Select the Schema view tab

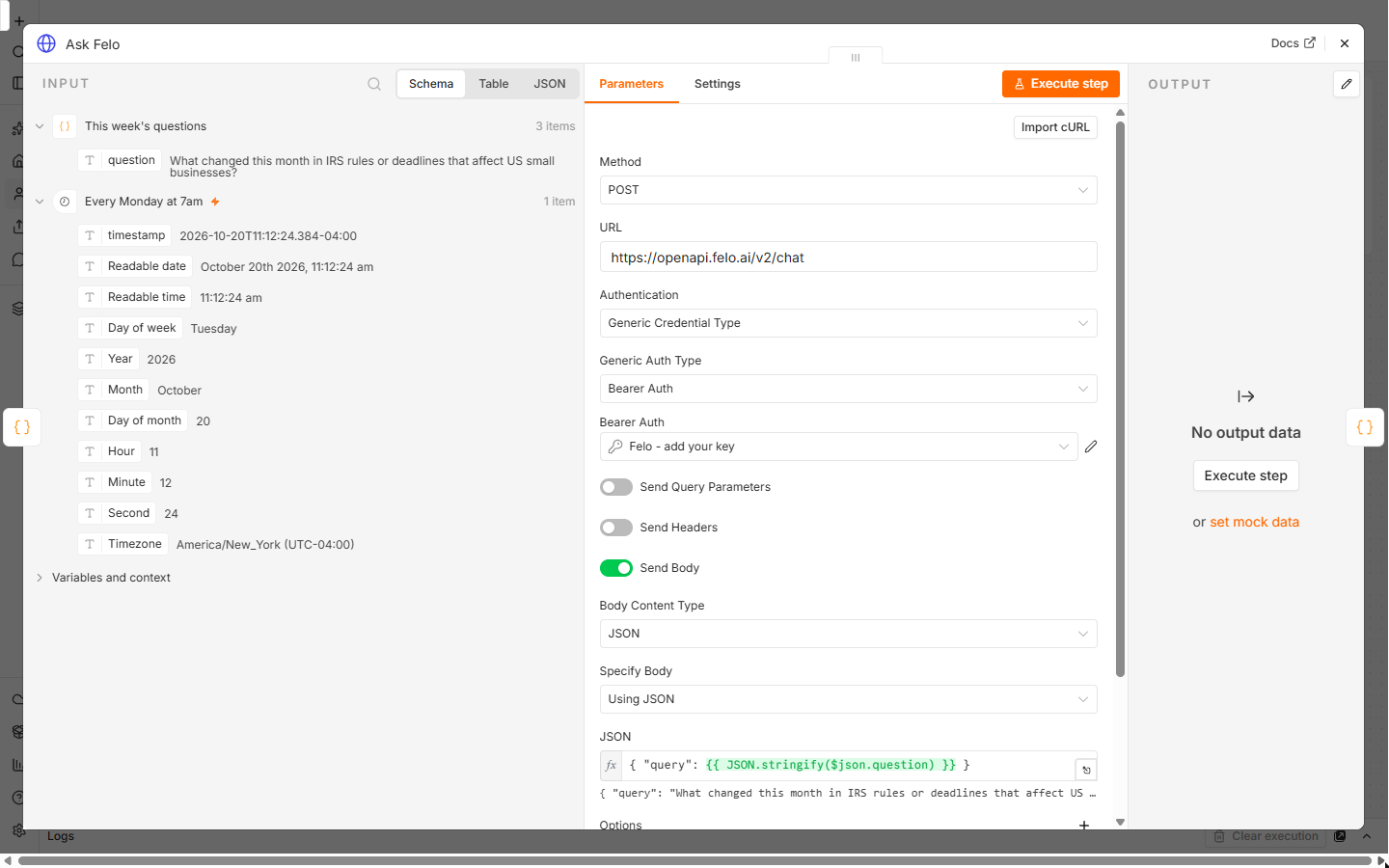(431, 84)
